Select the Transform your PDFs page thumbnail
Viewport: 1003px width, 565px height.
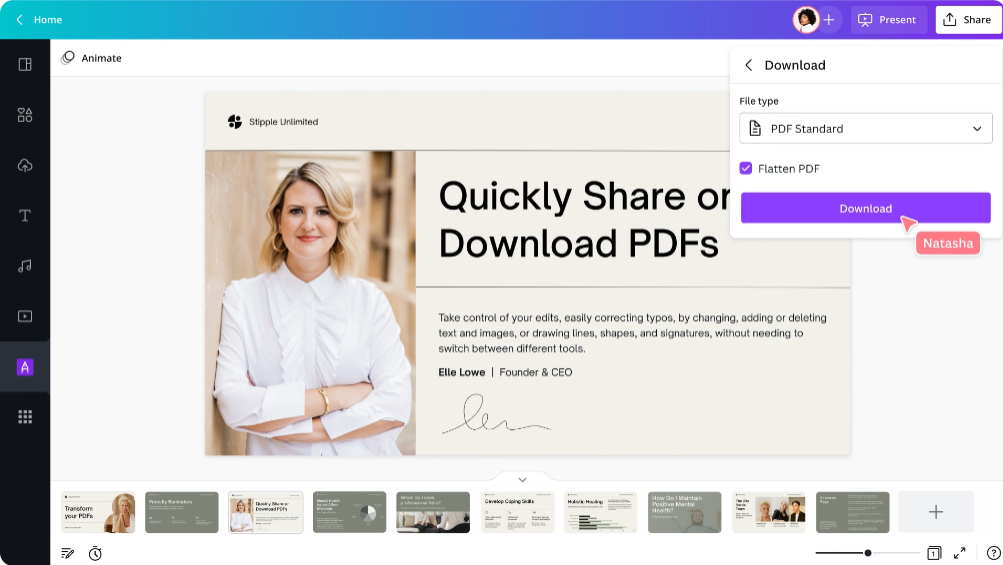(98, 512)
